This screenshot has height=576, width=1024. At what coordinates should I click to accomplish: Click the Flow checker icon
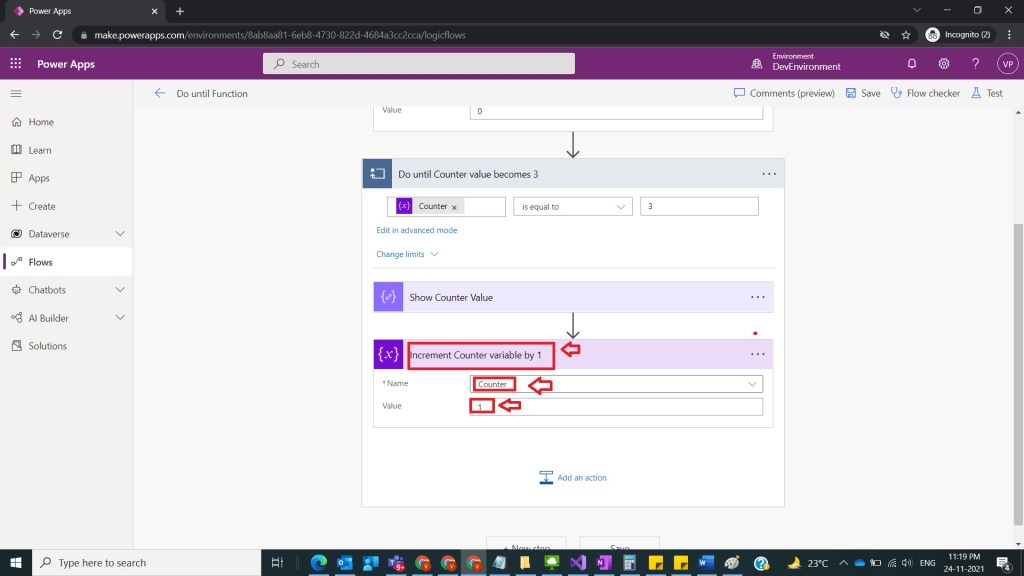coord(897,93)
